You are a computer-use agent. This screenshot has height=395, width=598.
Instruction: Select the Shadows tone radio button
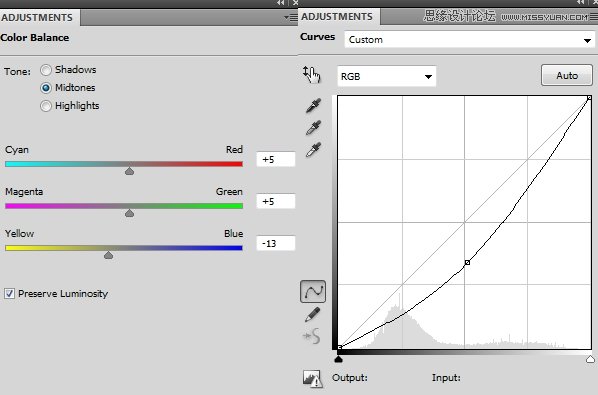[x=46, y=70]
